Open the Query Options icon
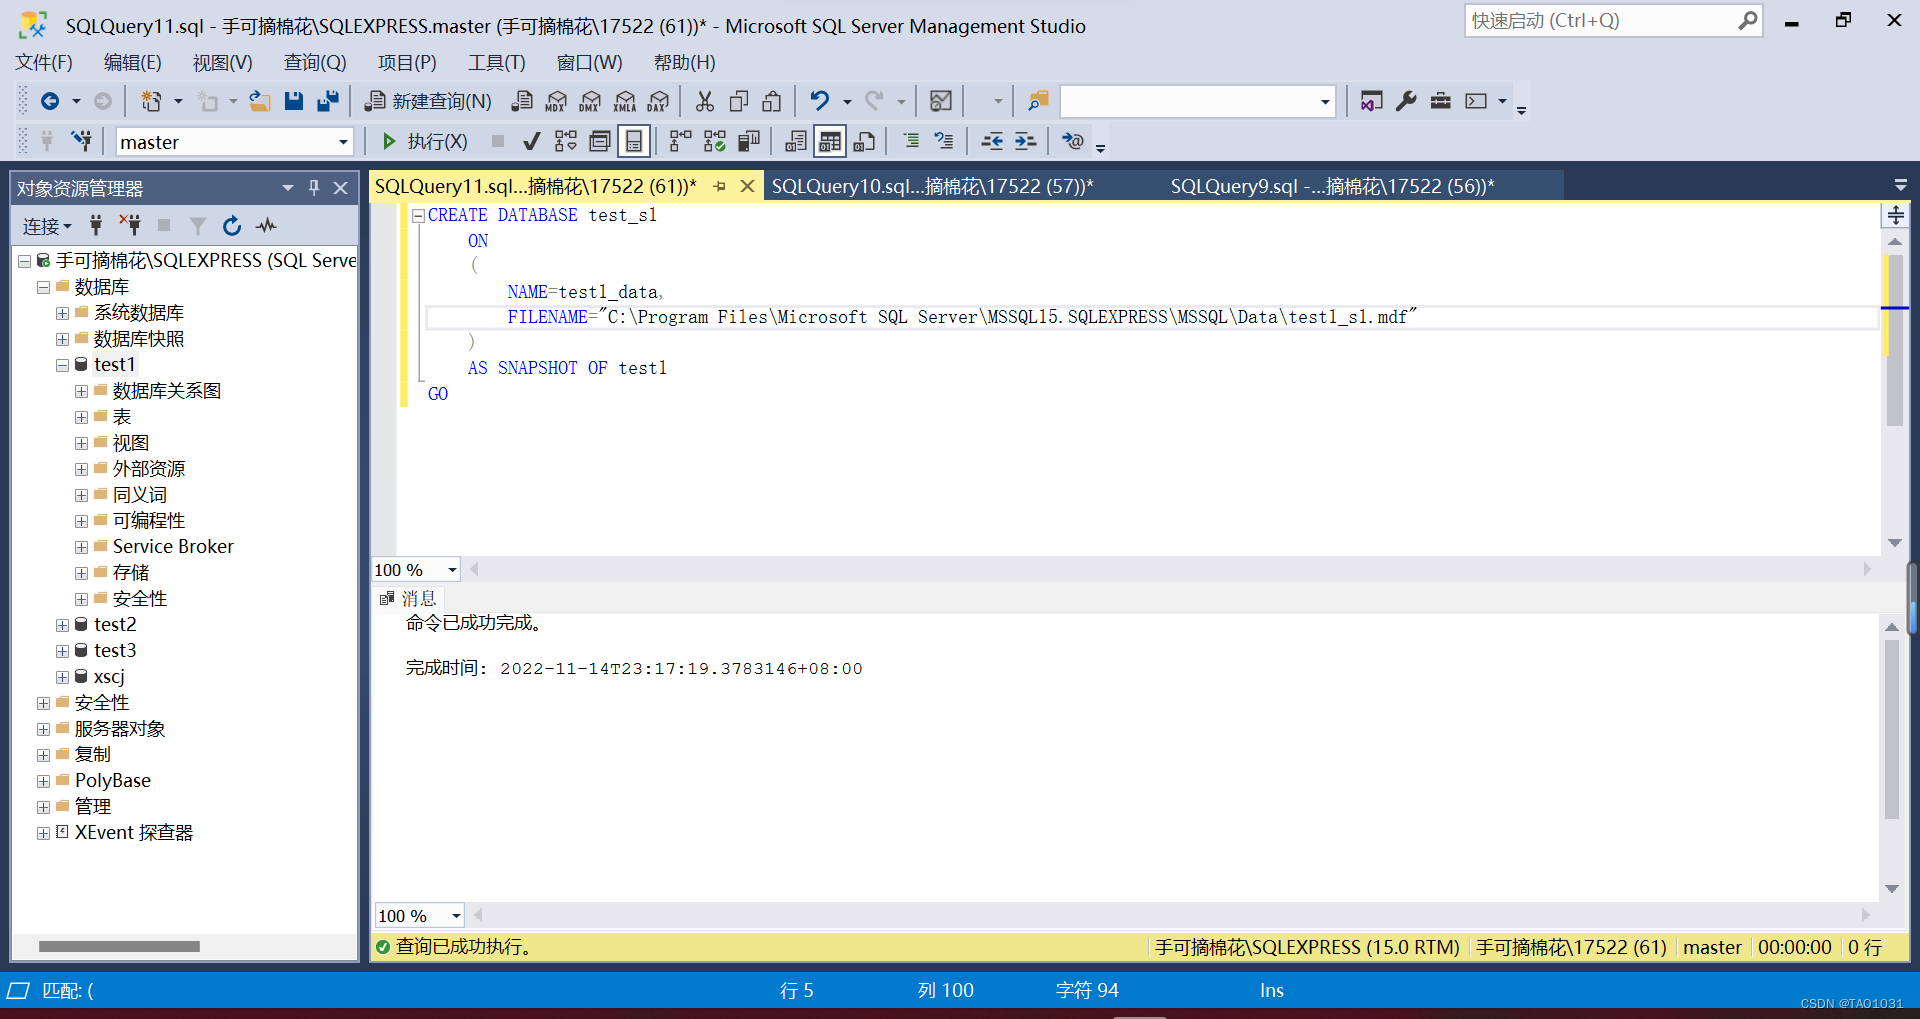 pos(599,141)
